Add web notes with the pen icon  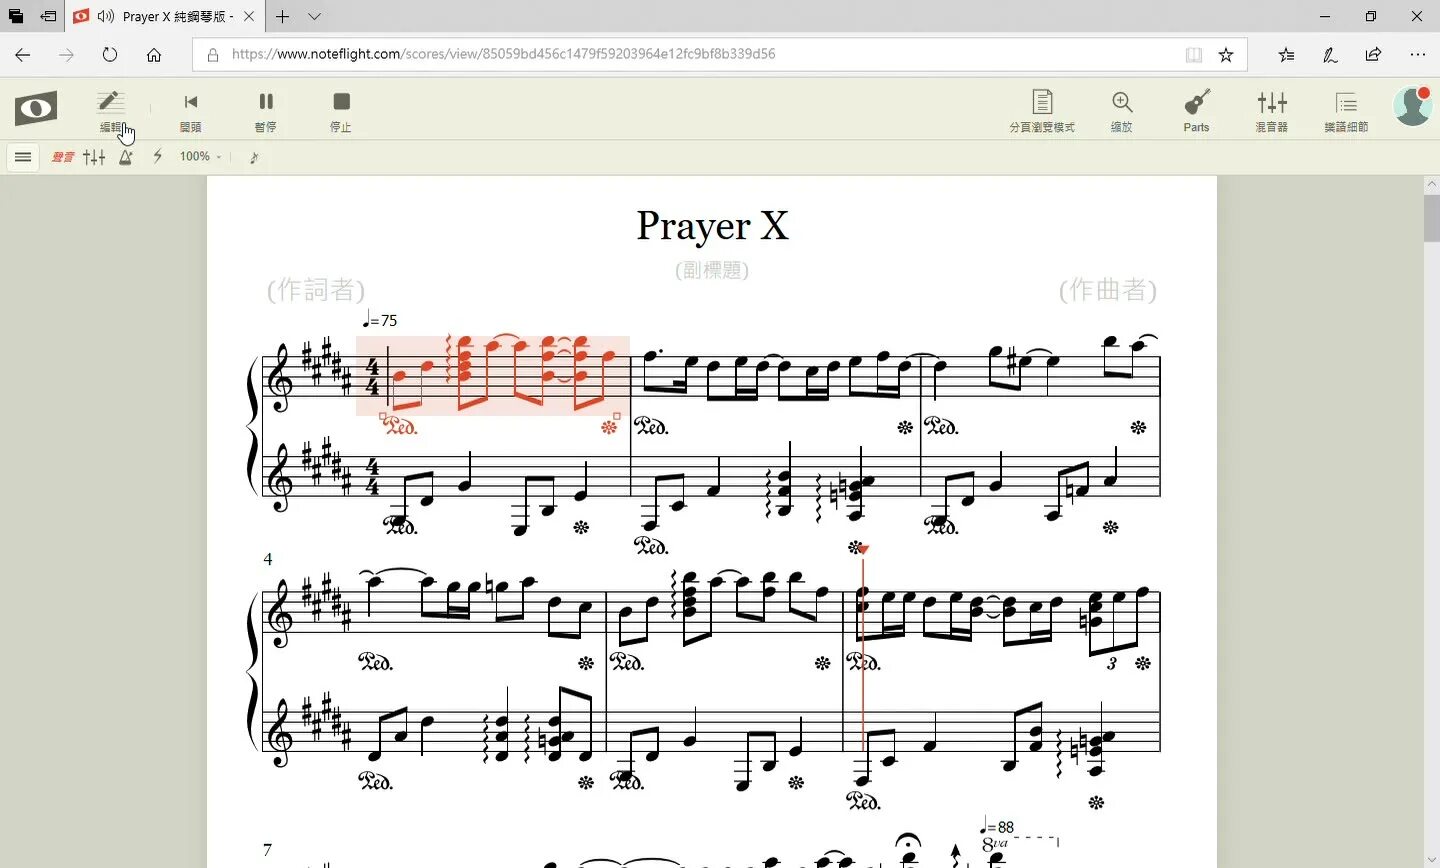(1330, 55)
